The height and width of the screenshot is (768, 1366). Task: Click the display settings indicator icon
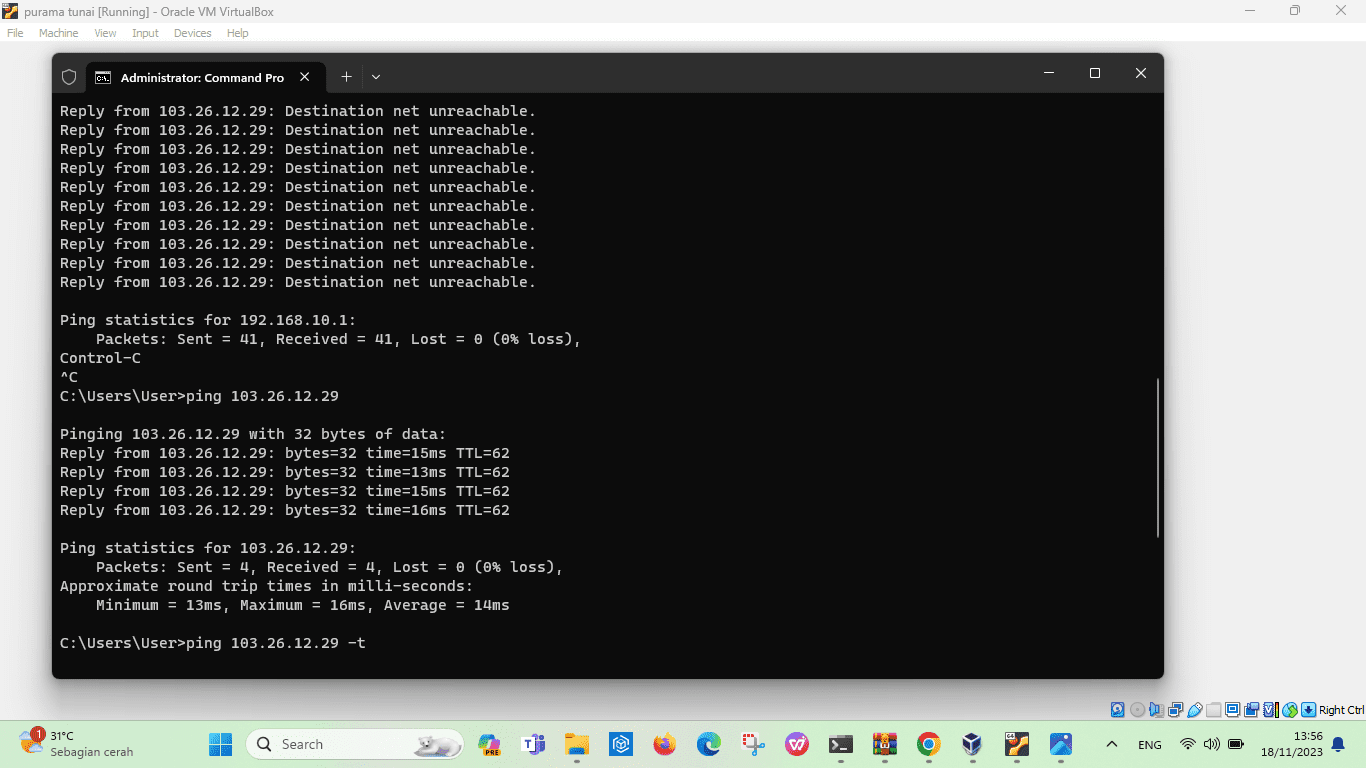pyautogui.click(x=1233, y=710)
